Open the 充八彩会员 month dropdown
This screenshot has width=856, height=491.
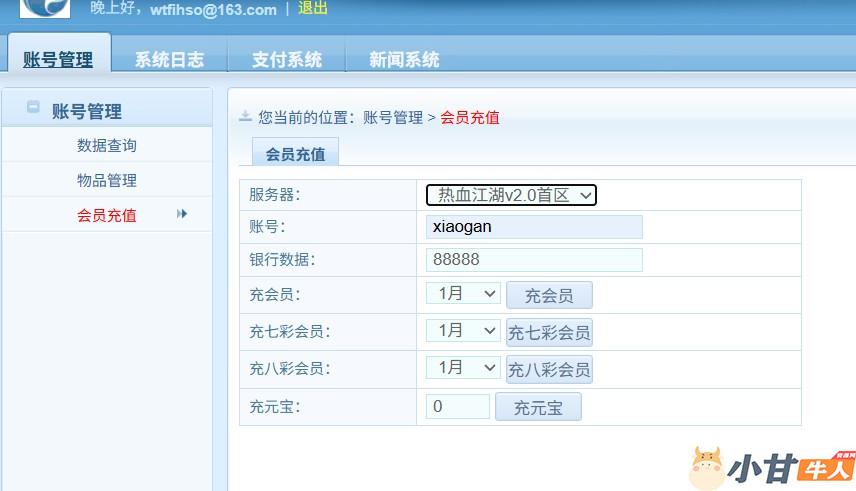[x=463, y=368]
